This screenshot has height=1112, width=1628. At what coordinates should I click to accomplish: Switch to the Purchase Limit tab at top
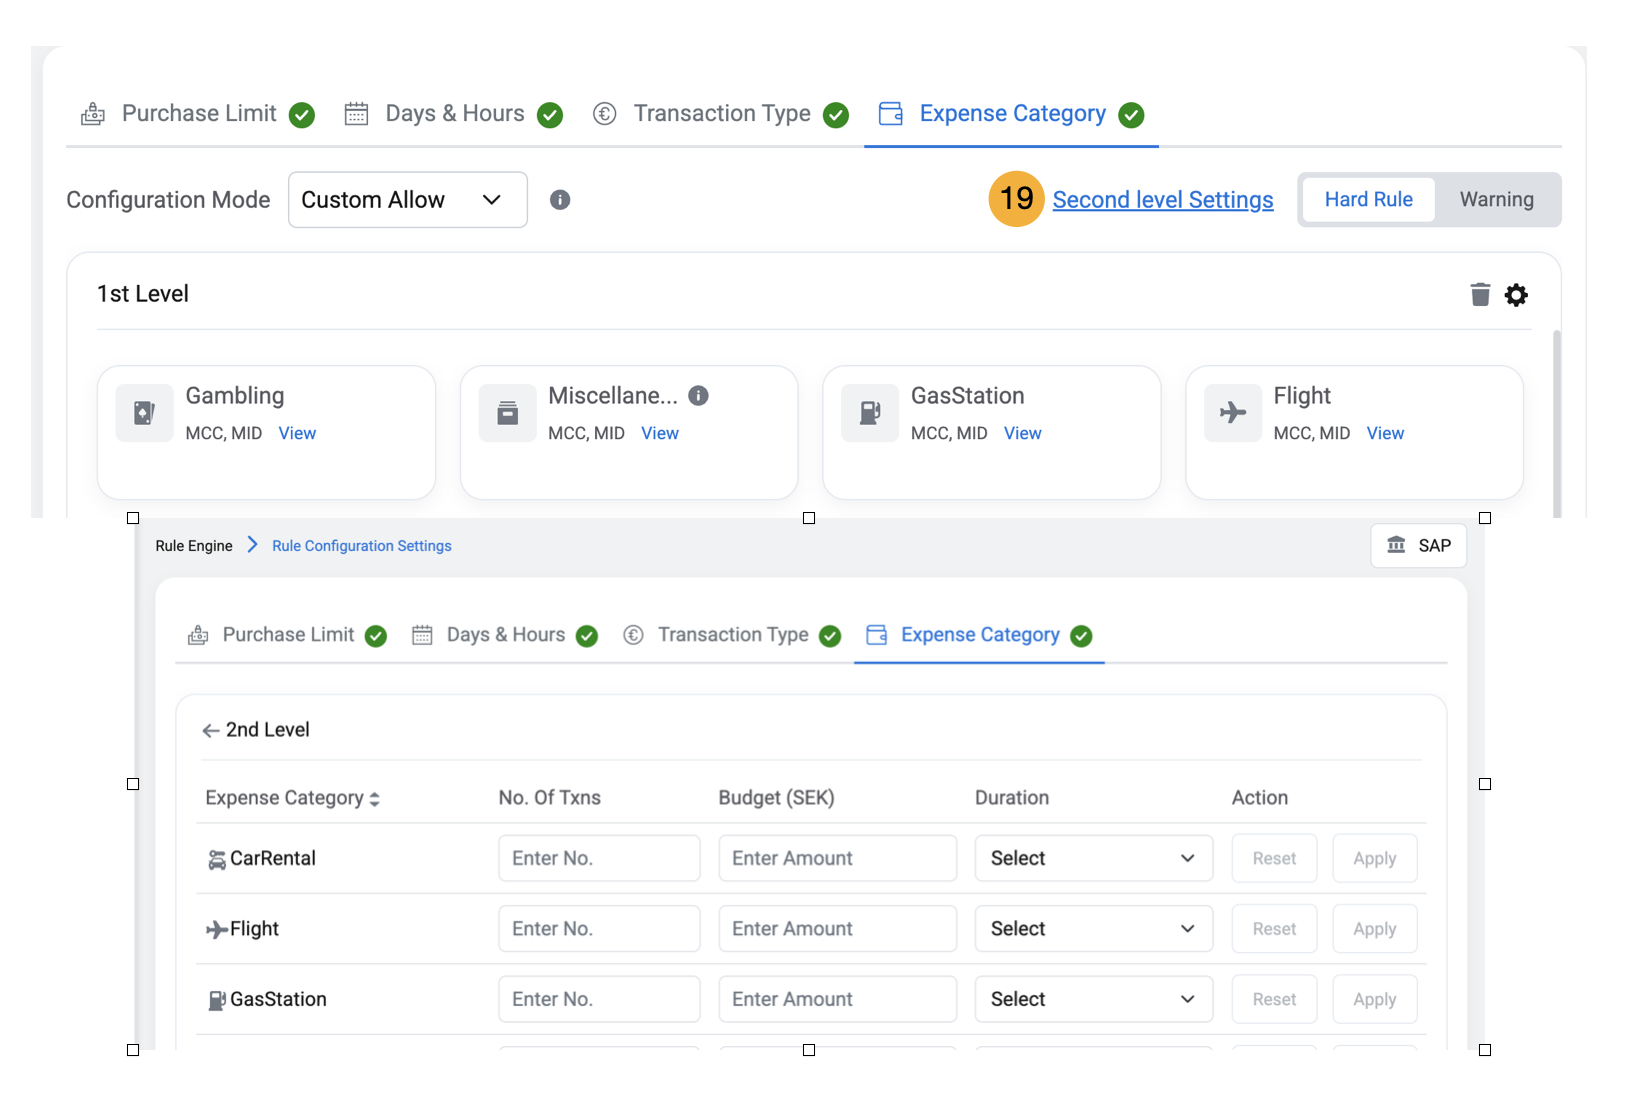tap(198, 114)
